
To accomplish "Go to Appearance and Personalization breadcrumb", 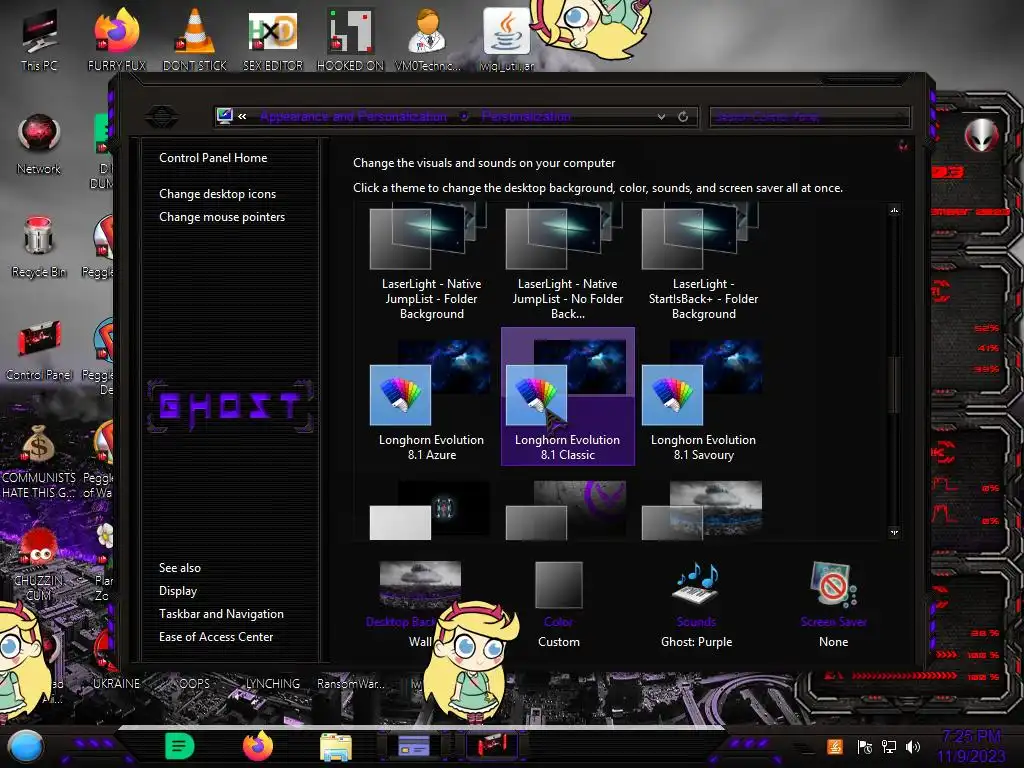I will click(x=353, y=116).
